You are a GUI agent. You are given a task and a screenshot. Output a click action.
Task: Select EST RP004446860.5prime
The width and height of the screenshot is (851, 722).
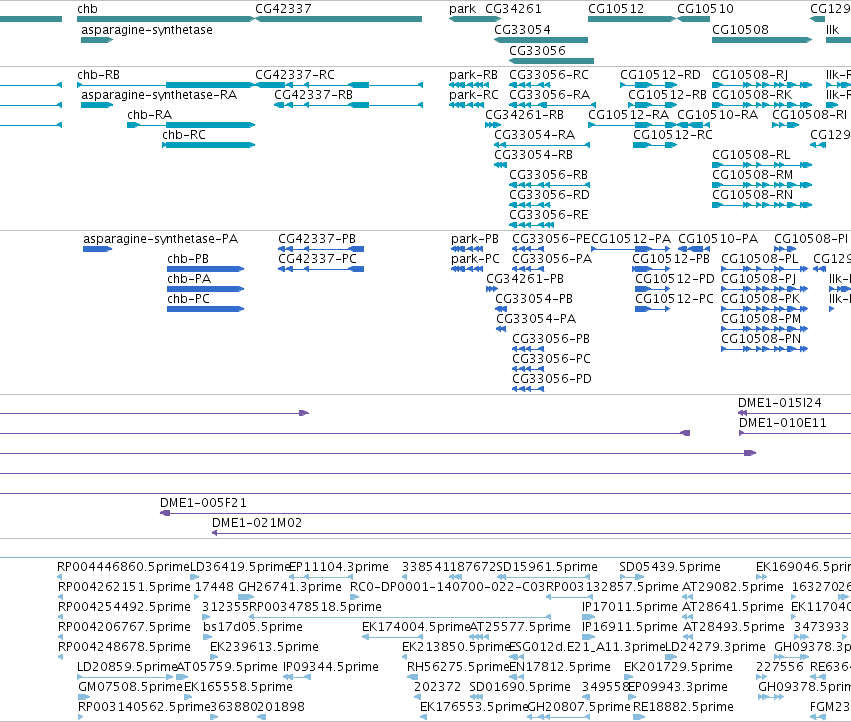pyautogui.click(x=60, y=577)
